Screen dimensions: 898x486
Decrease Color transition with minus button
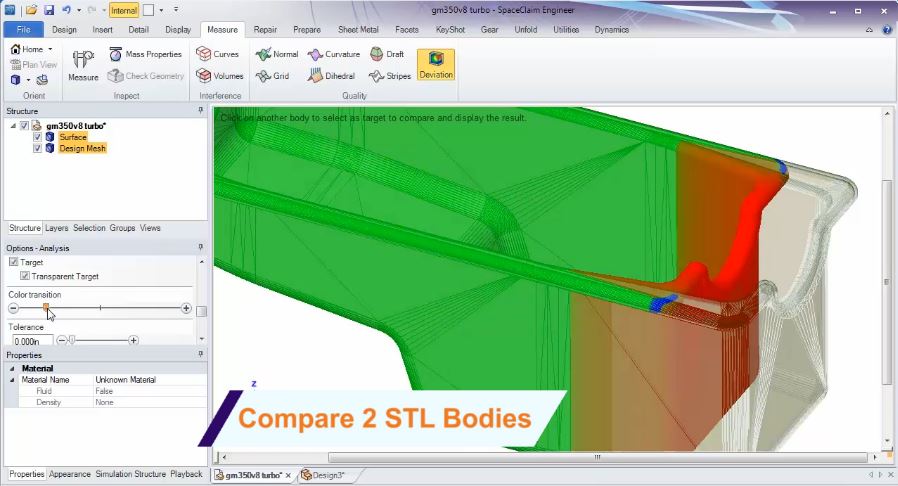(14, 308)
